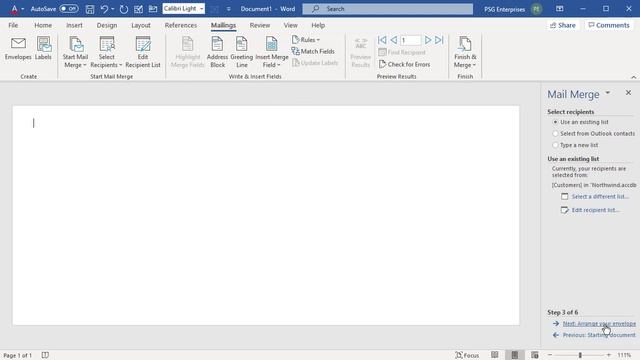This screenshot has width=640, height=360.
Task: Click 'Page 1 of 1' indicator
Action: 18,356
